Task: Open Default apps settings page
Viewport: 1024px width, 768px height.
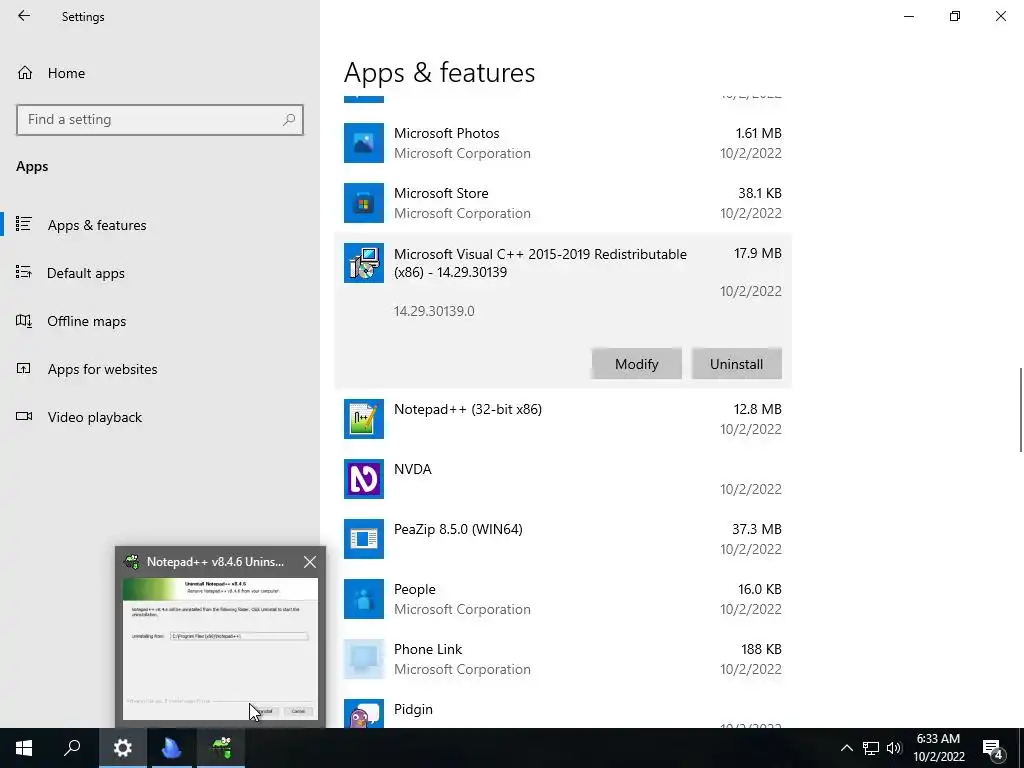Action: pyautogui.click(x=86, y=273)
